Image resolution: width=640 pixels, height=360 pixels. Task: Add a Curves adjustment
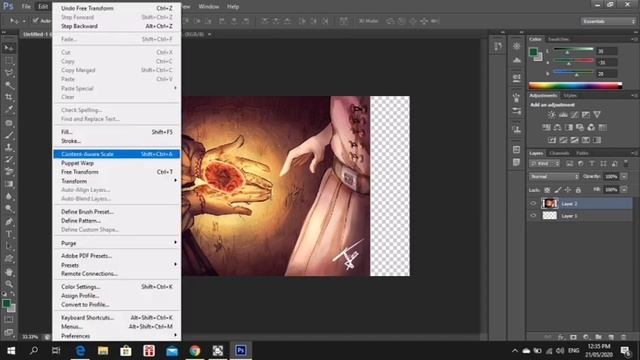coord(574,115)
